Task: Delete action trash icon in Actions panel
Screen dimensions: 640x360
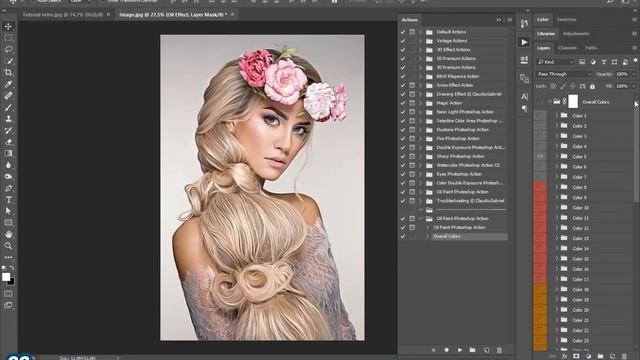Action: pyautogui.click(x=499, y=350)
